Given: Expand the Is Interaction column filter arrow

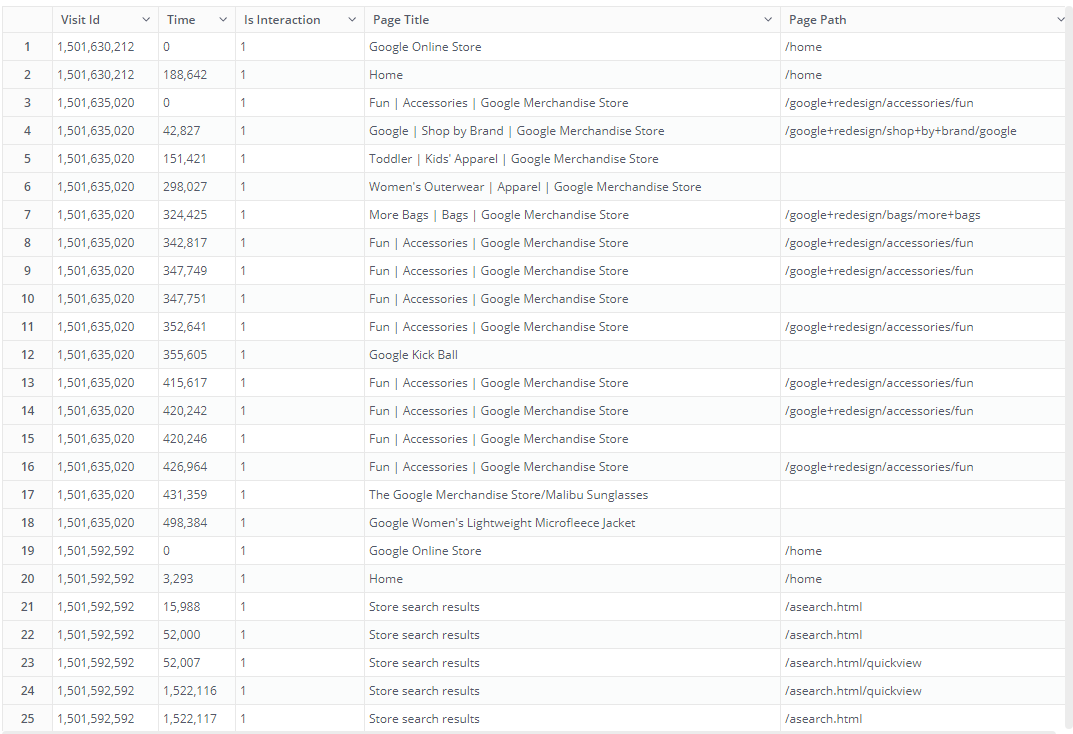Looking at the screenshot, I should click(352, 20).
